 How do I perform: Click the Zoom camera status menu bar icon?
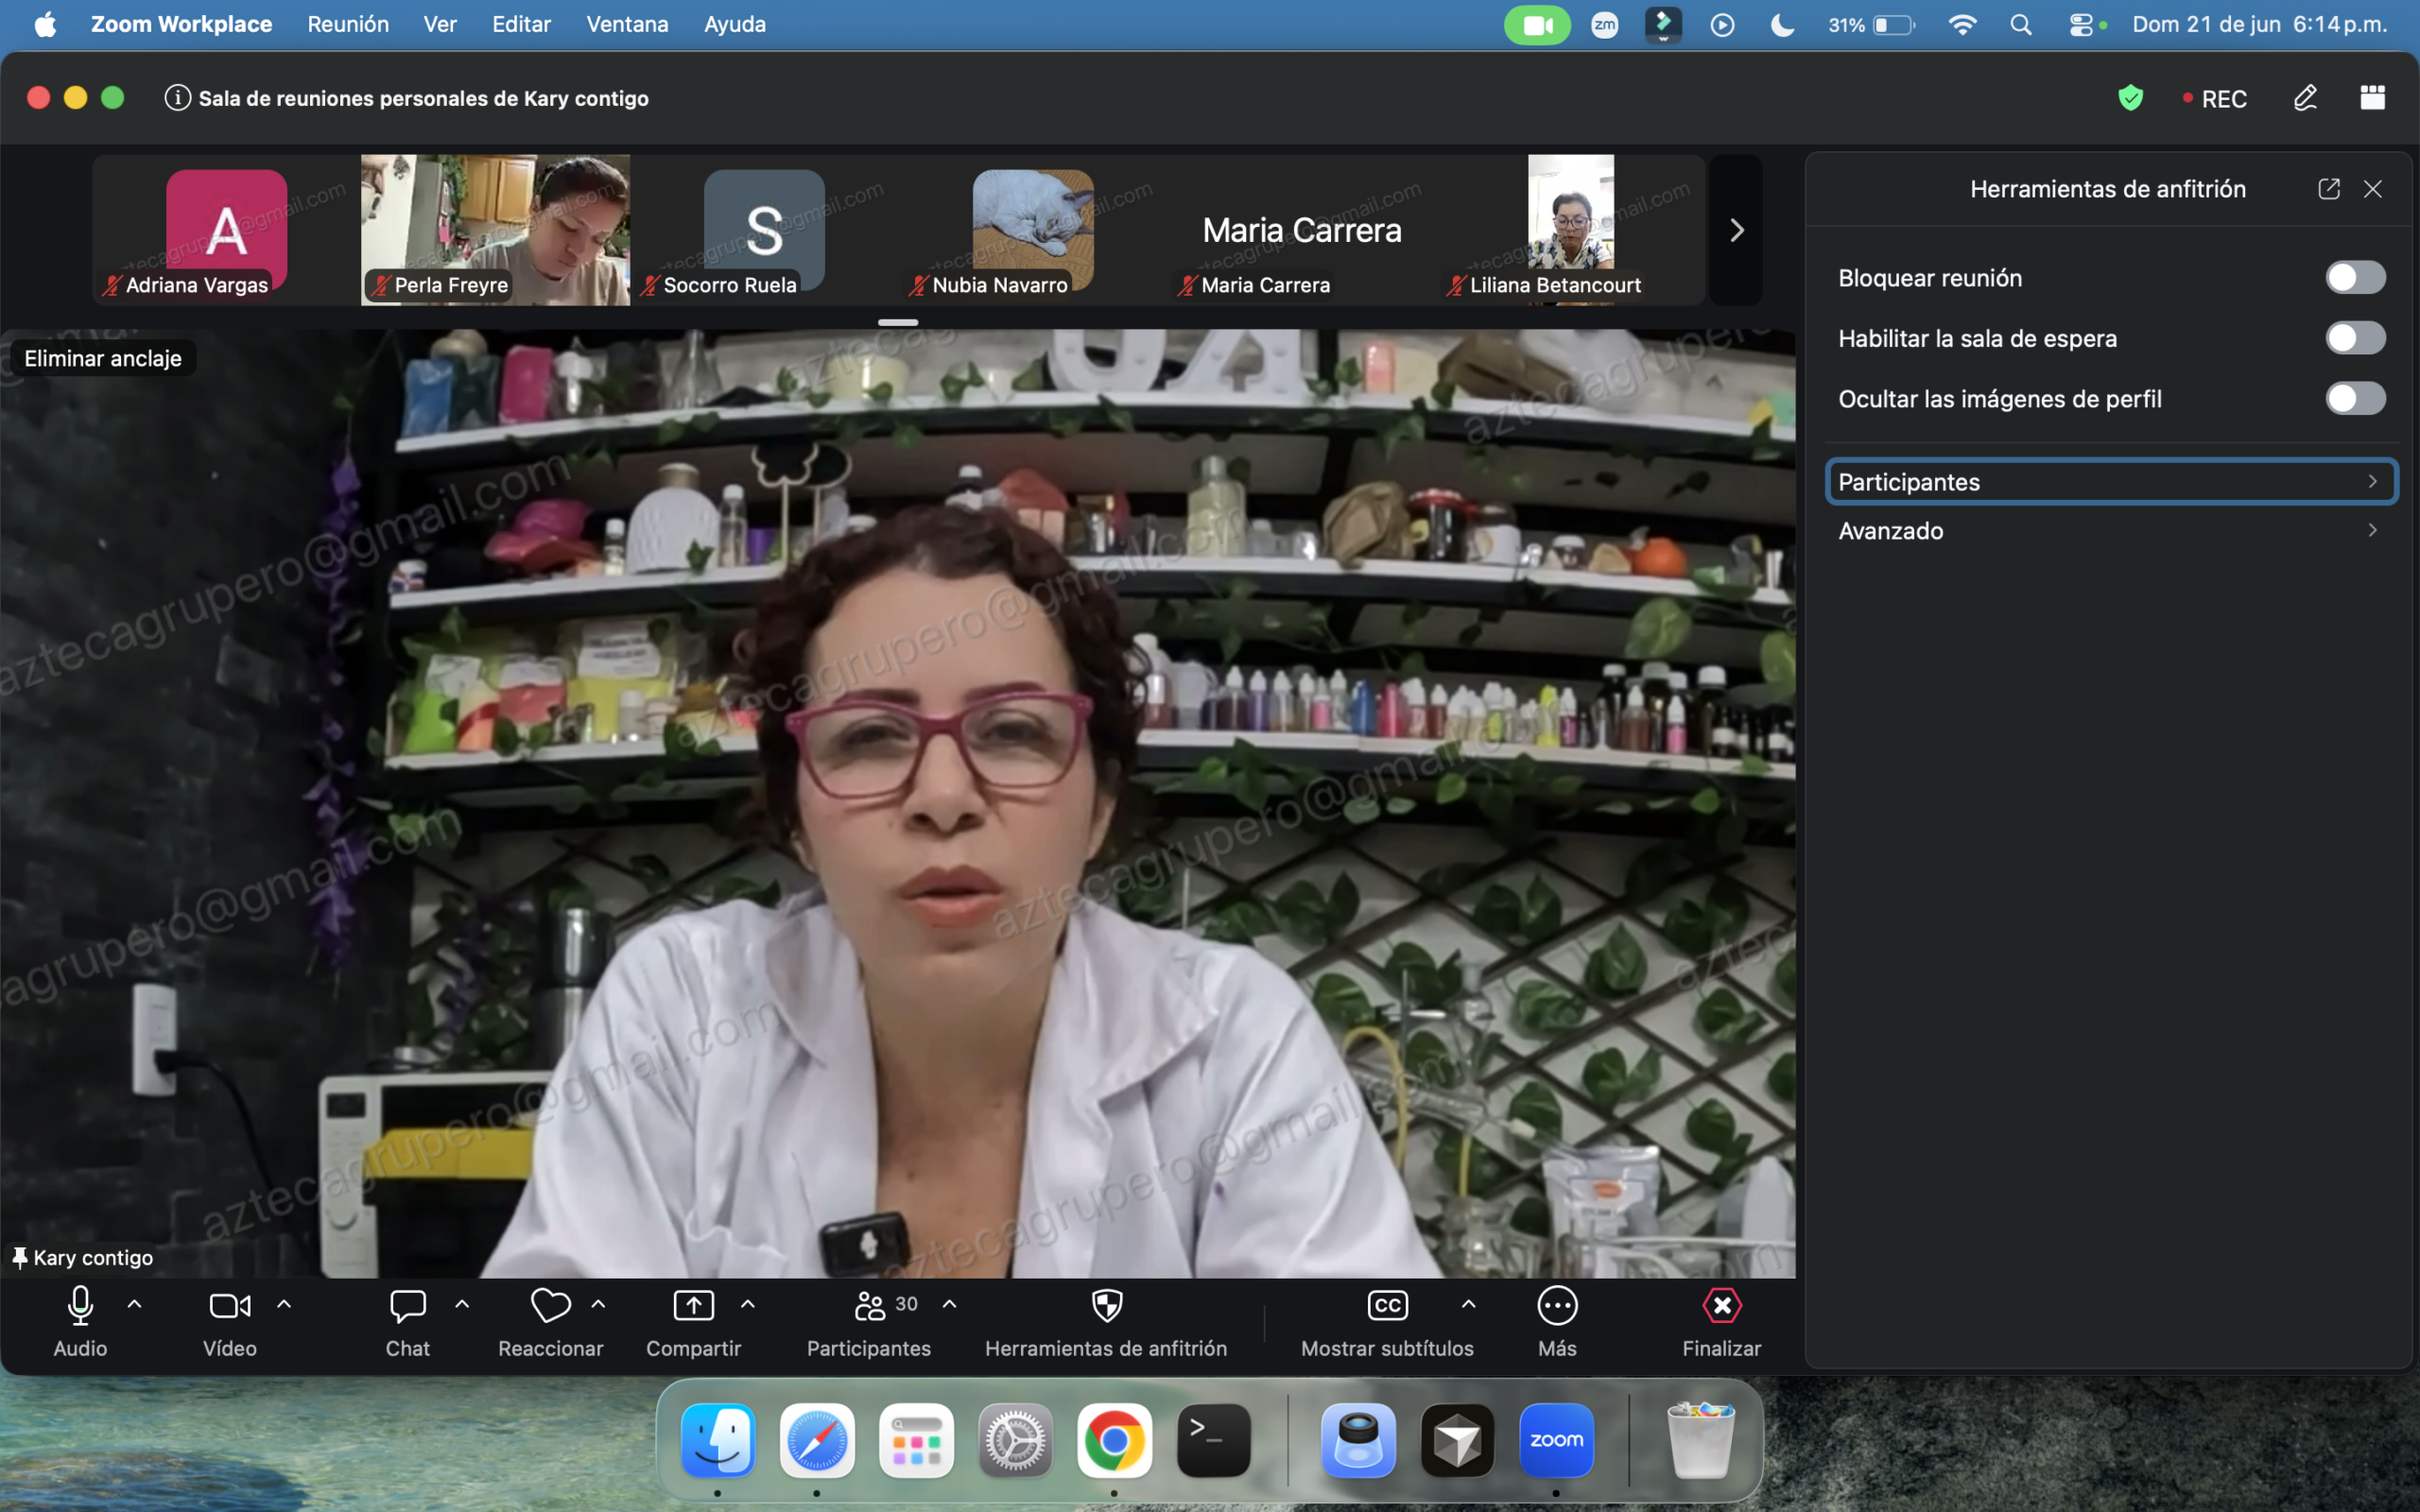pos(1537,25)
